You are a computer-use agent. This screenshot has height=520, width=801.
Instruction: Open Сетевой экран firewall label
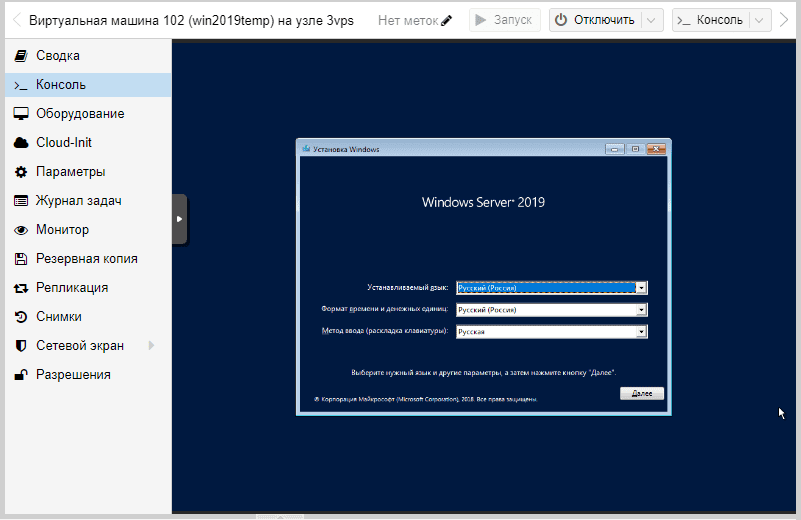(80, 346)
